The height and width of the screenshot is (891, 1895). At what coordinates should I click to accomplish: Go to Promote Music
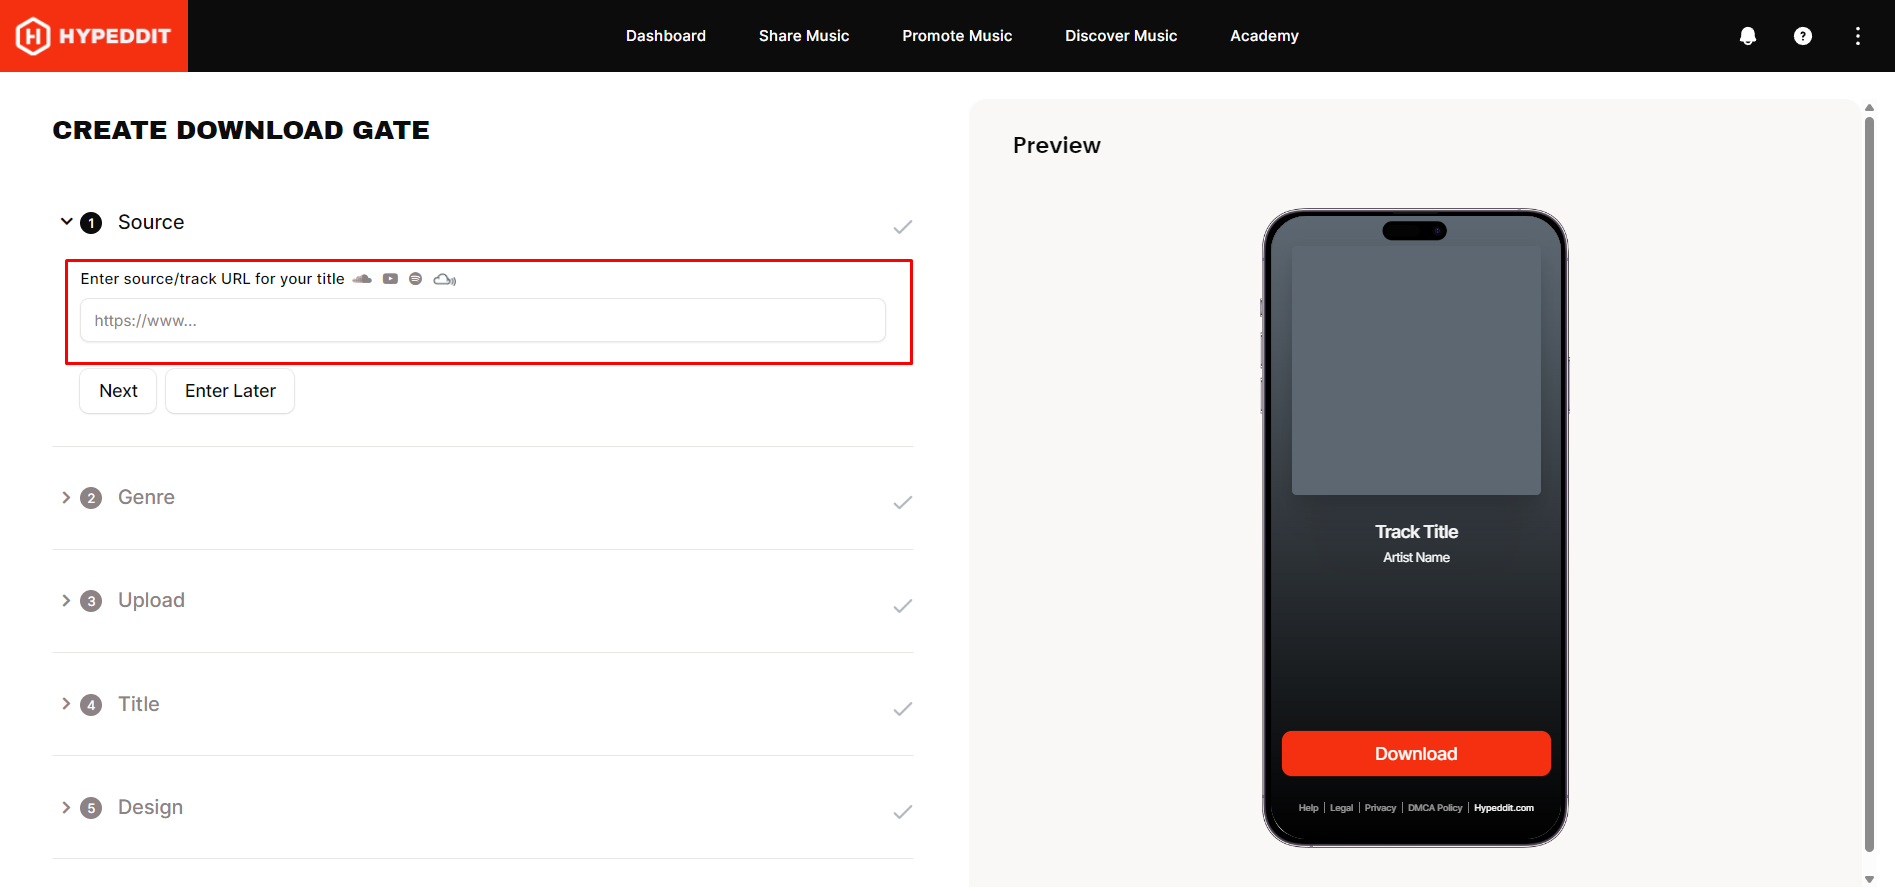tap(957, 36)
